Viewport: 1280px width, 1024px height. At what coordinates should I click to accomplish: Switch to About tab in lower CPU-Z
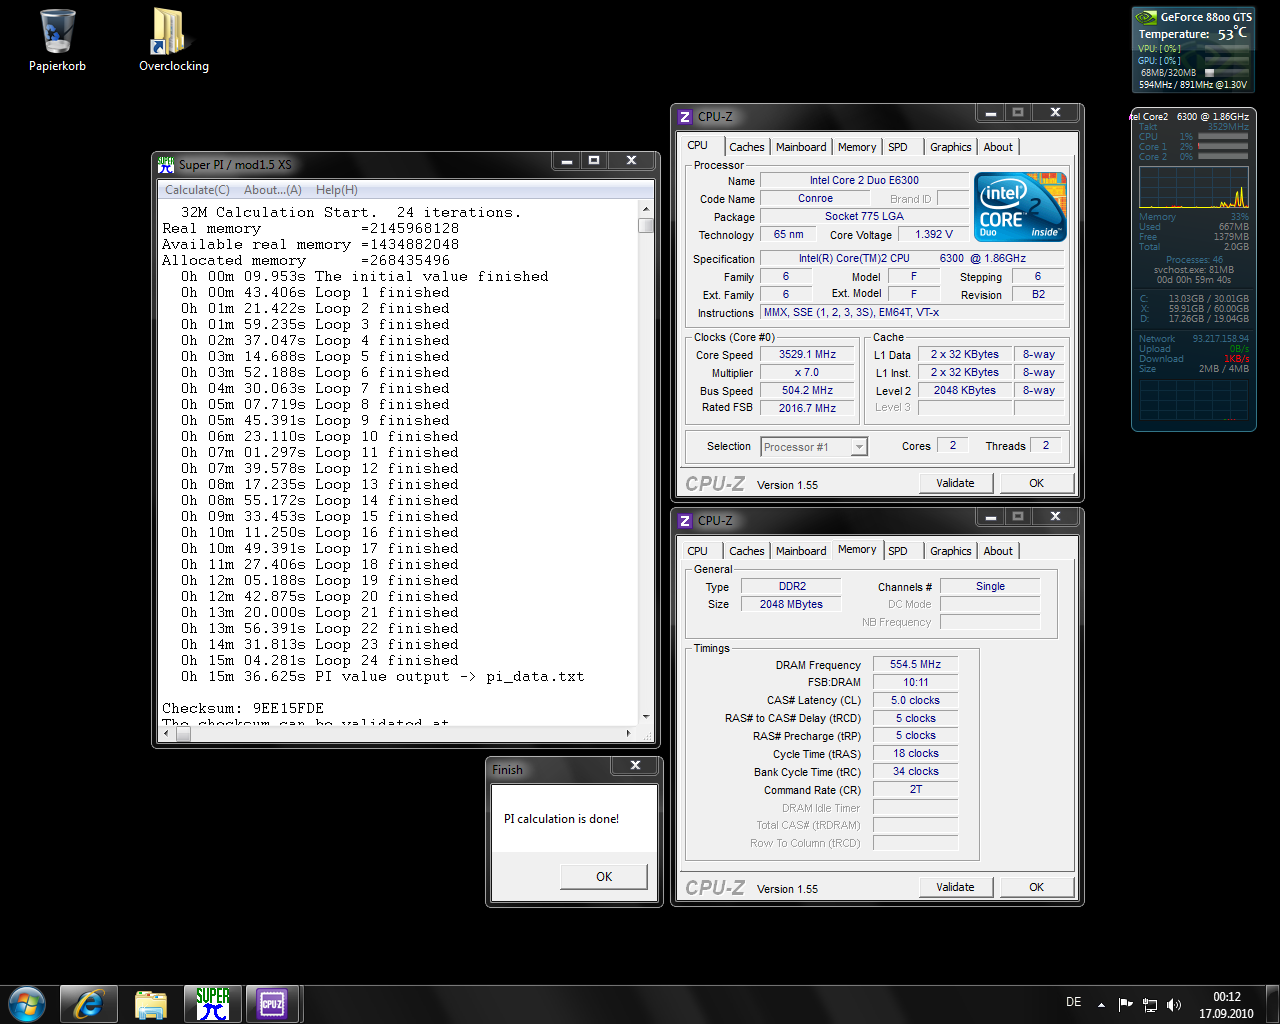998,551
